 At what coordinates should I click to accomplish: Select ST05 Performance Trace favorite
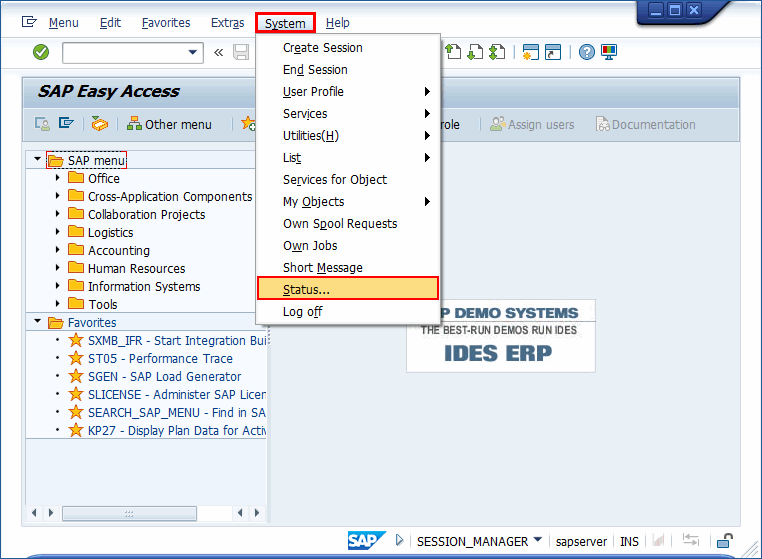151,359
